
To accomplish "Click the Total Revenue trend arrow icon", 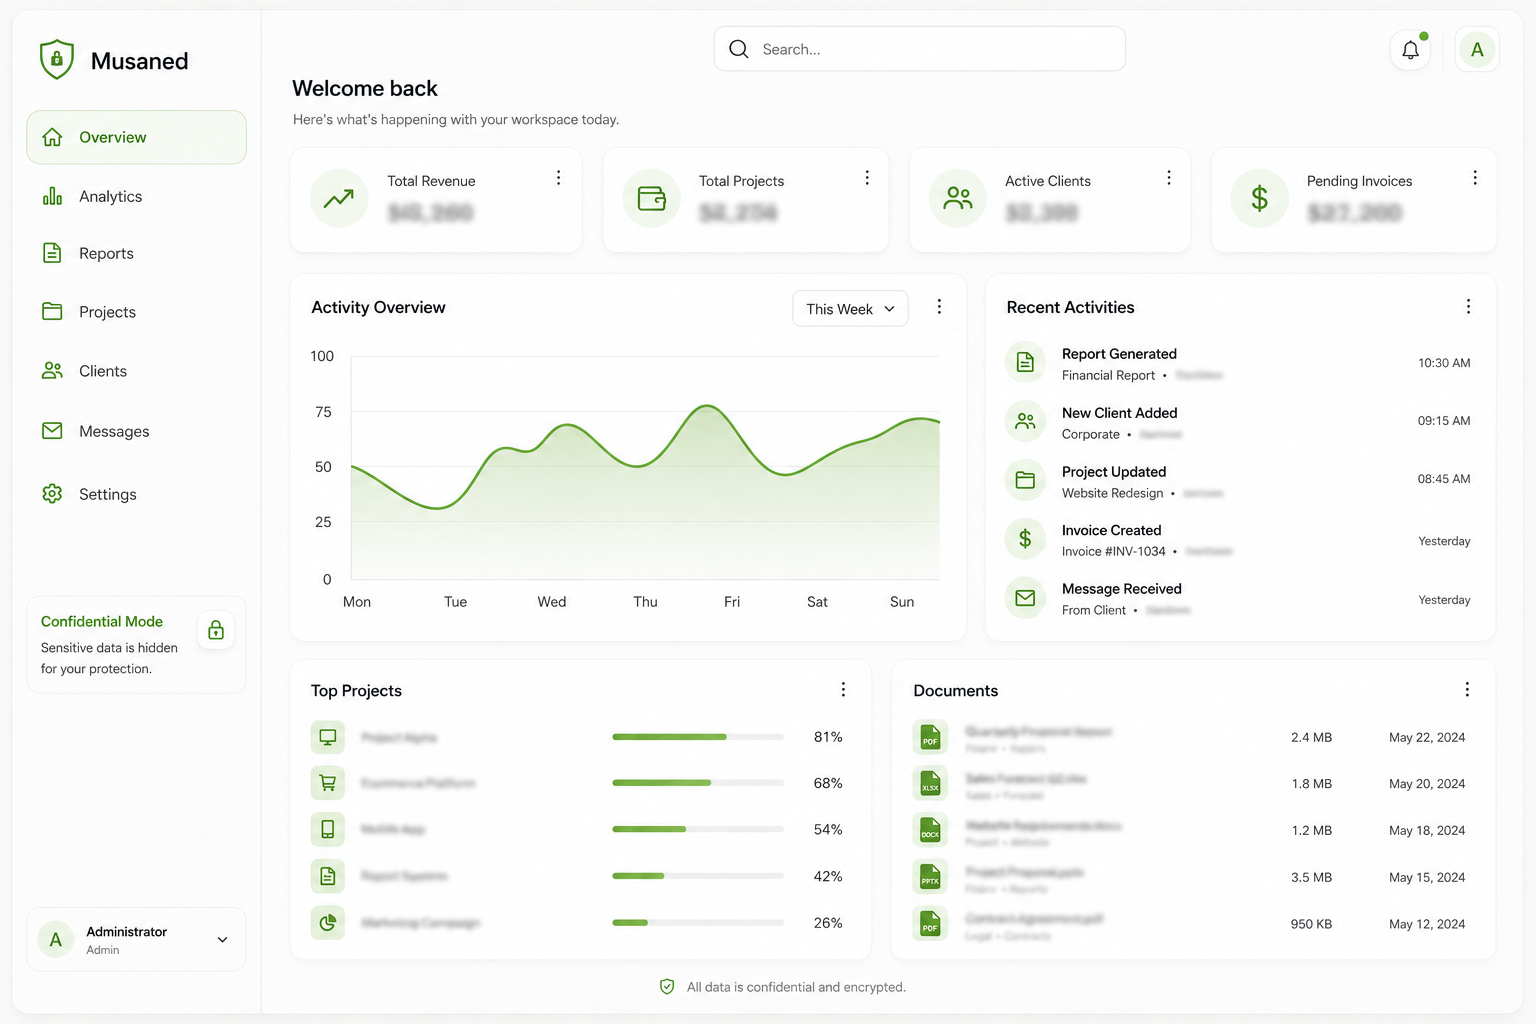I will coord(339,198).
